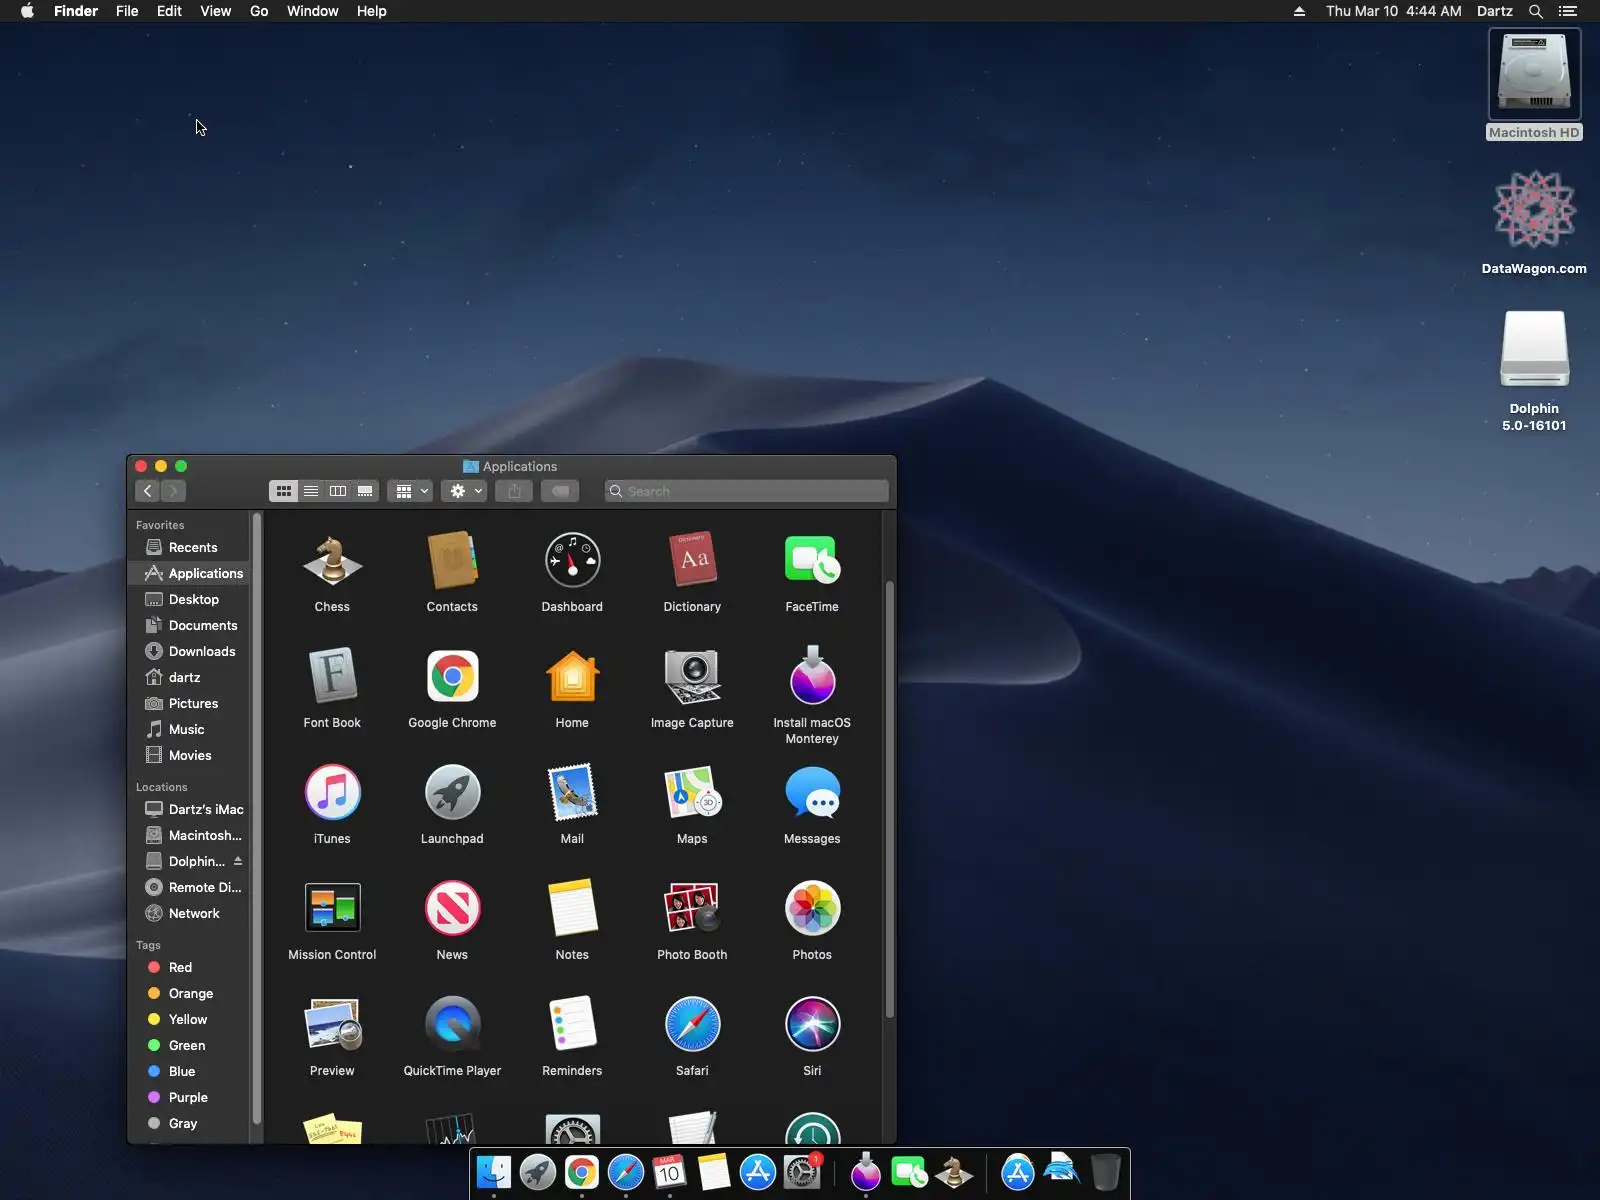The width and height of the screenshot is (1600, 1200).
Task: Eject Dolphin volume in the sidebar
Action: pyautogui.click(x=238, y=861)
